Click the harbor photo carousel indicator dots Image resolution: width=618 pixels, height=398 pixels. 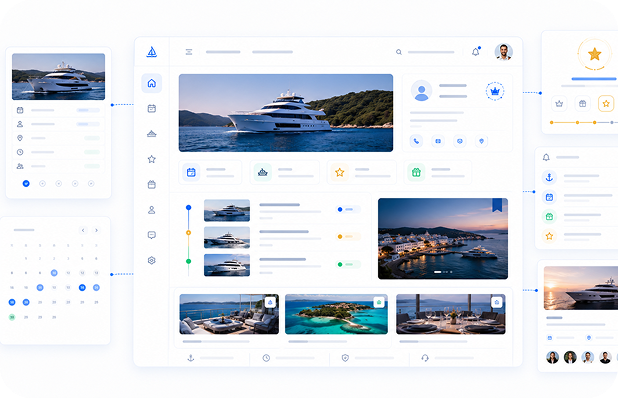(x=443, y=272)
